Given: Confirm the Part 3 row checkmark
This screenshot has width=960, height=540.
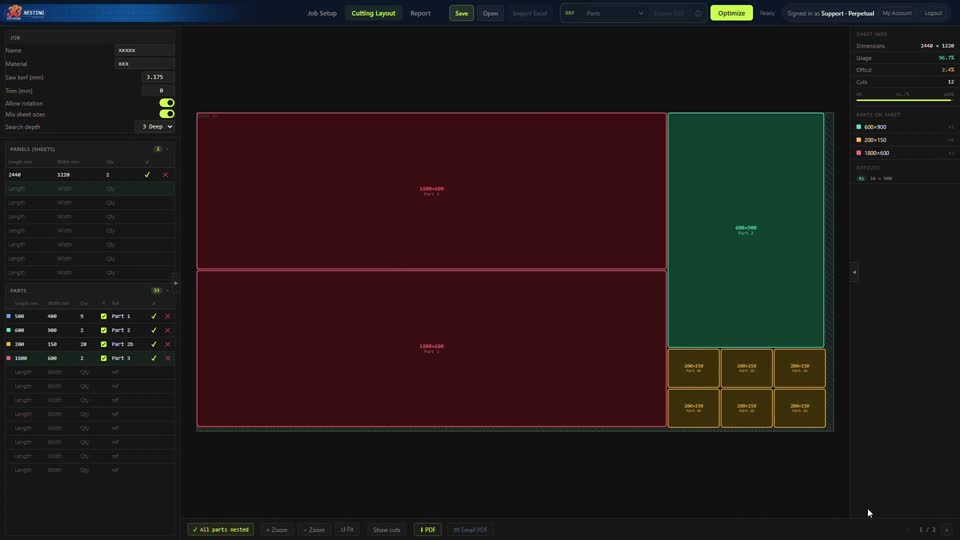Looking at the screenshot, I should pyautogui.click(x=154, y=358).
